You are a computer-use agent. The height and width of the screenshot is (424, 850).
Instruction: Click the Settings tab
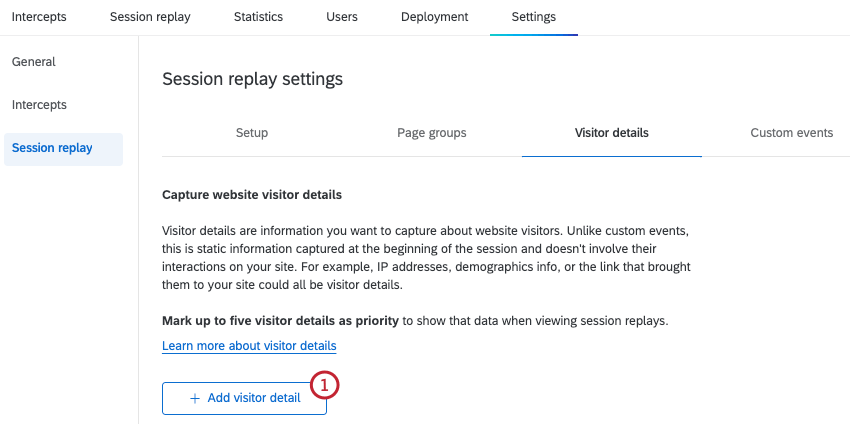534,17
